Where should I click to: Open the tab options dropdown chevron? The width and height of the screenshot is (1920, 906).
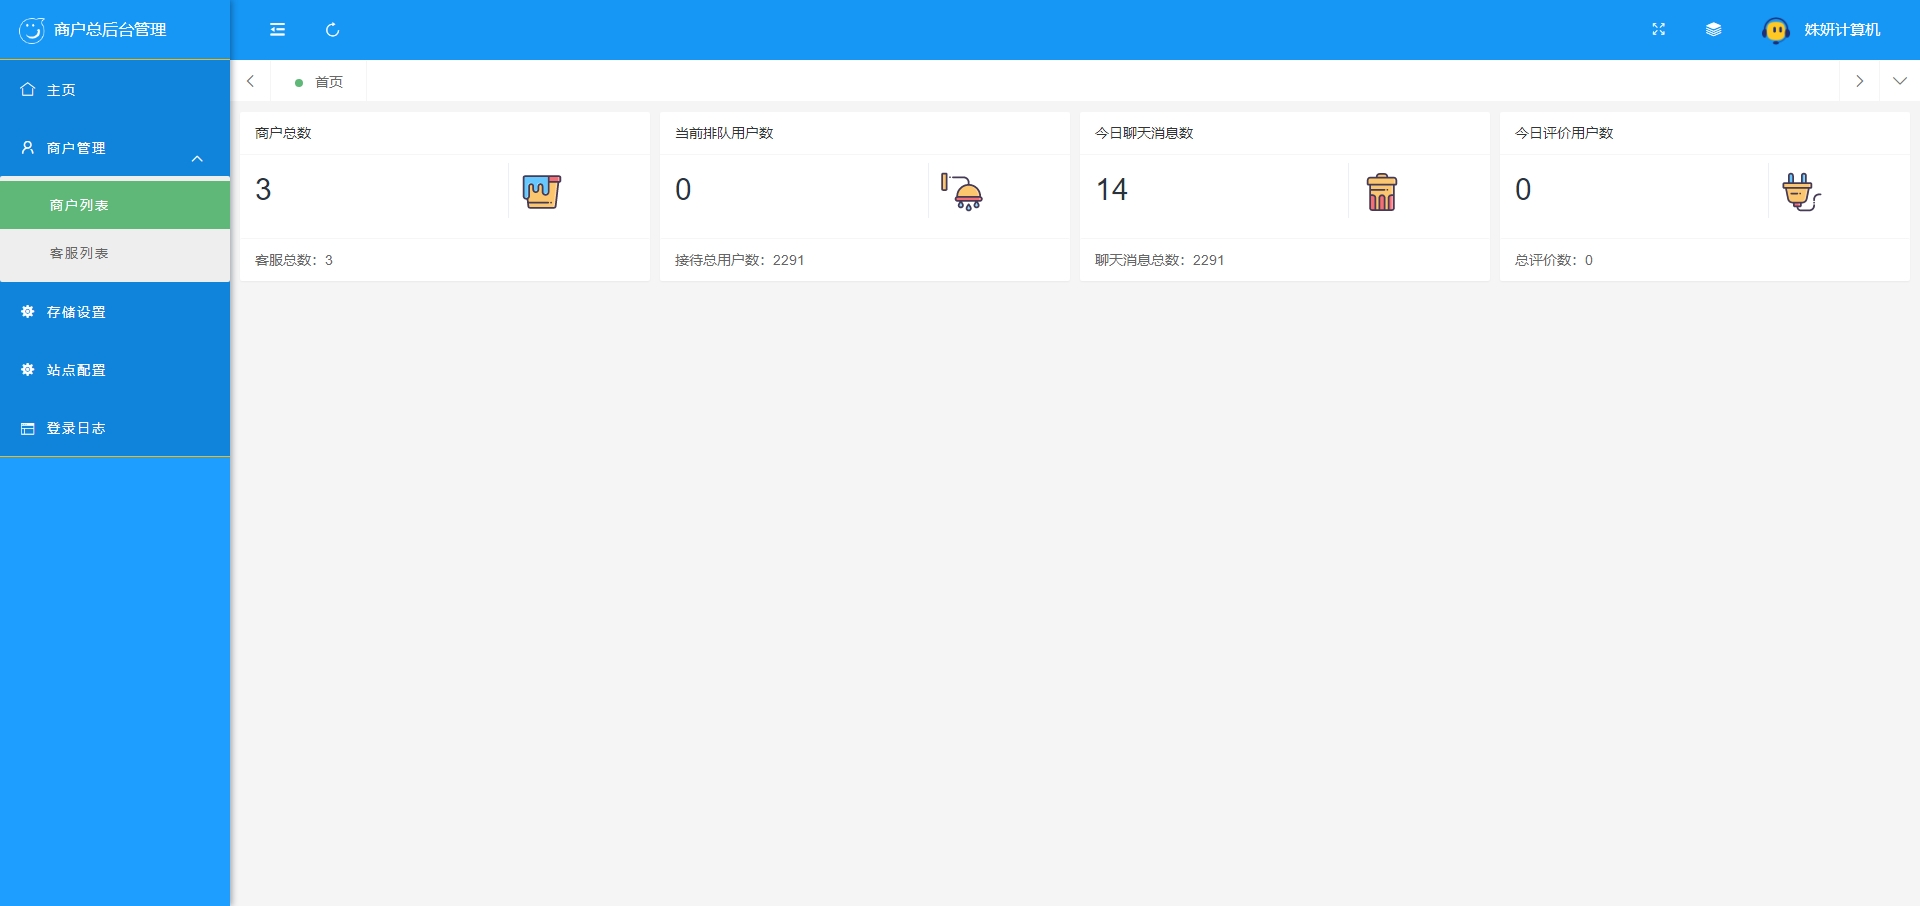[x=1899, y=81]
